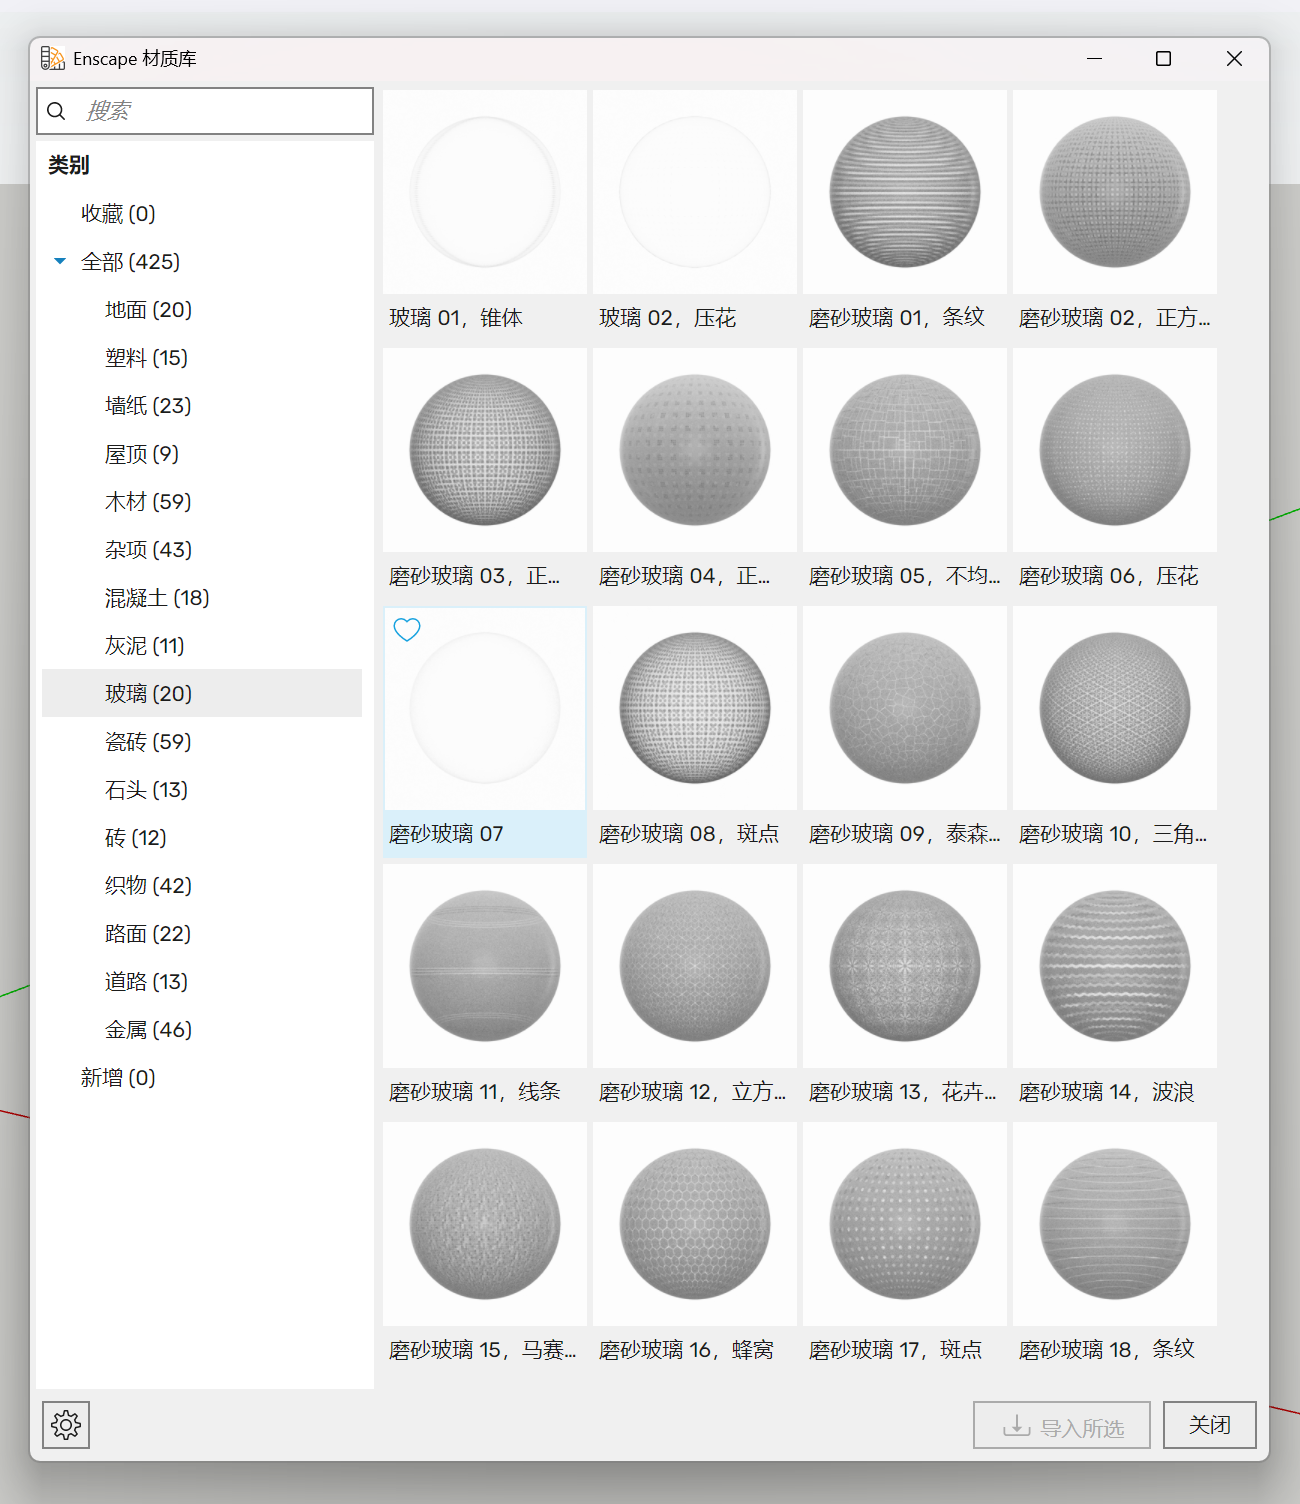The width and height of the screenshot is (1300, 1504).
Task: Click into the 搜索 search field
Action: click(220, 111)
